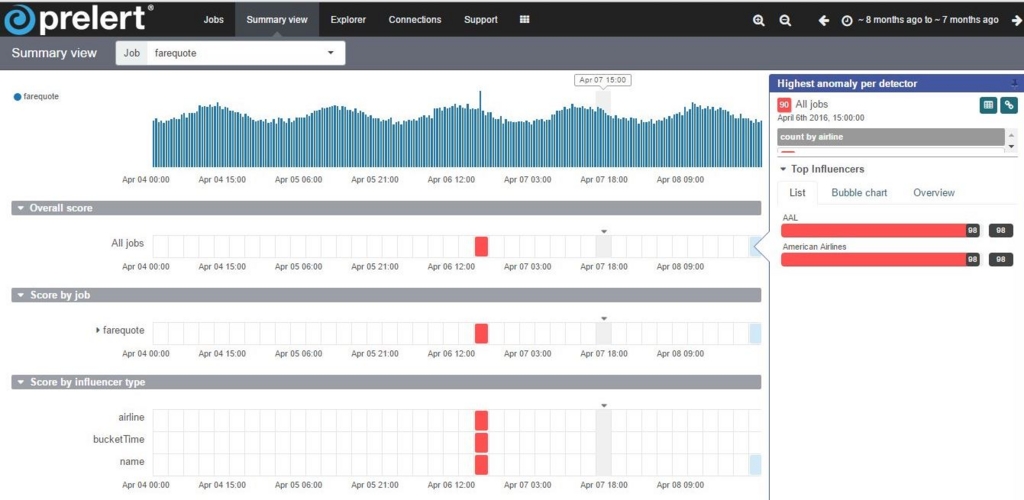This screenshot has height=500, width=1024.
Task: Go to the Explorer page
Action: [x=348, y=20]
